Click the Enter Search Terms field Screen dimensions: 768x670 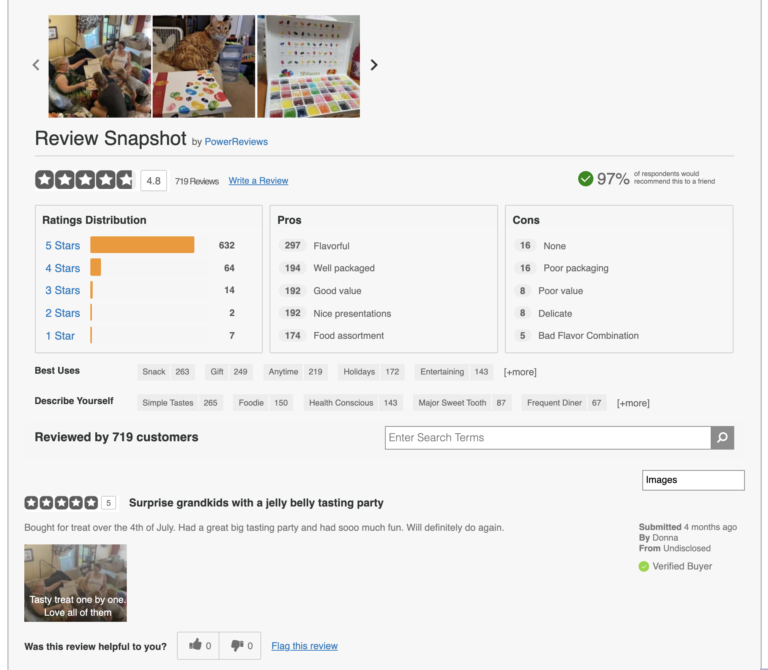[x=547, y=438]
